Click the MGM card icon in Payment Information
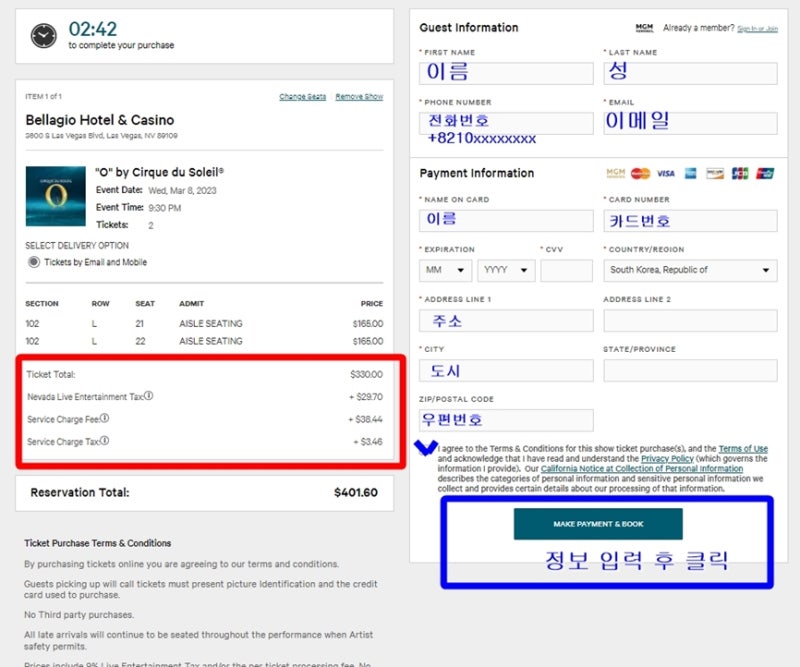This screenshot has width=800, height=667. tap(616, 174)
